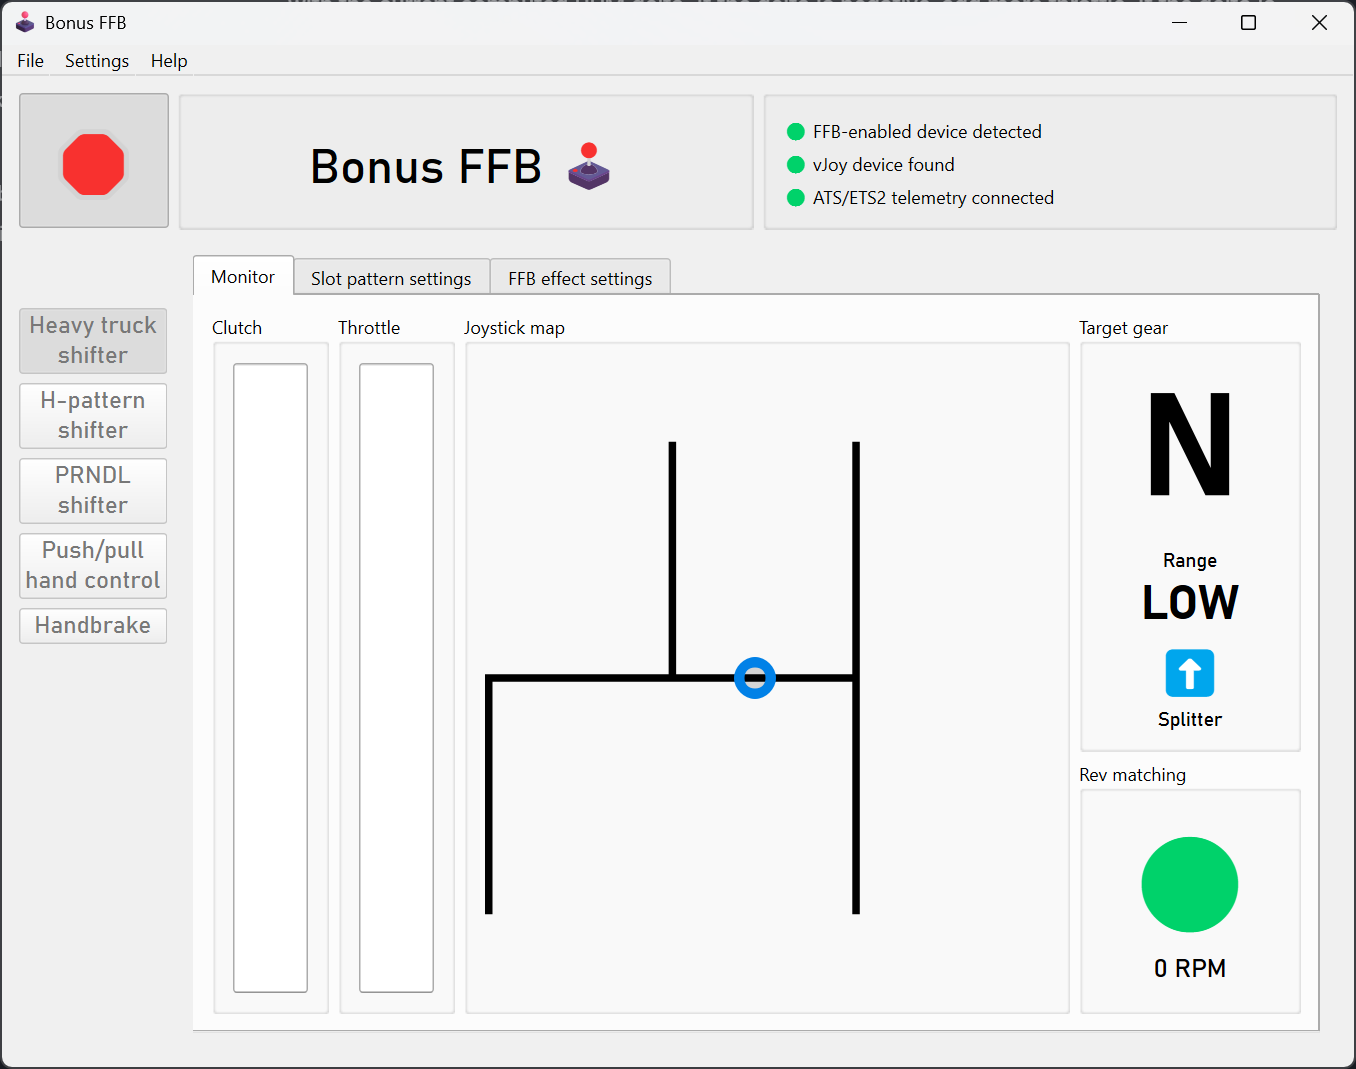Choose the PRNDL shifter mode
Viewport: 1356px width, 1069px height.
[93, 491]
